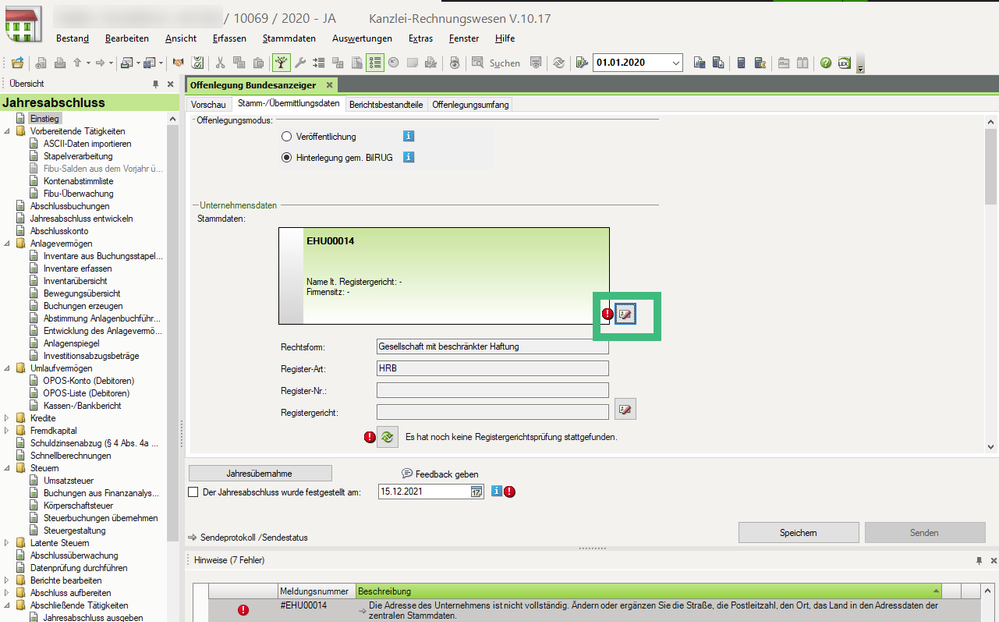Open the 01.01.2020 date dropdown
Image resolution: width=999 pixels, height=622 pixels.
(675, 62)
